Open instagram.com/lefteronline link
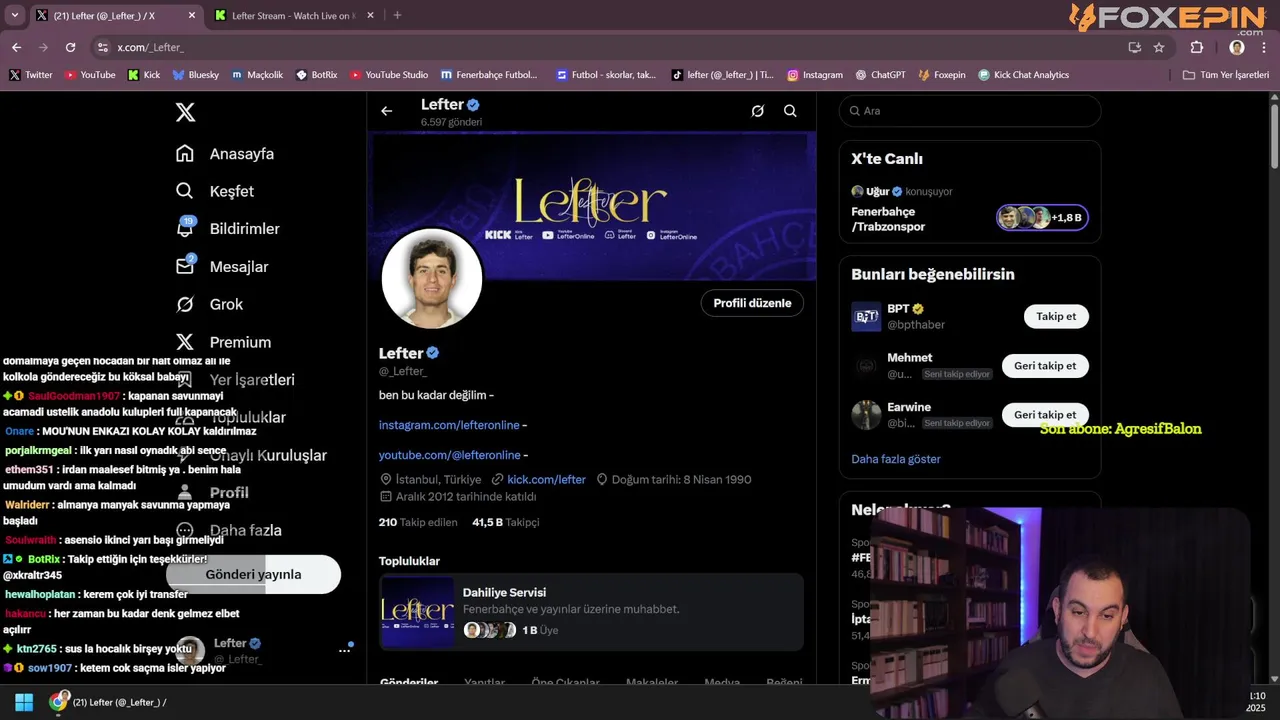 coord(449,425)
